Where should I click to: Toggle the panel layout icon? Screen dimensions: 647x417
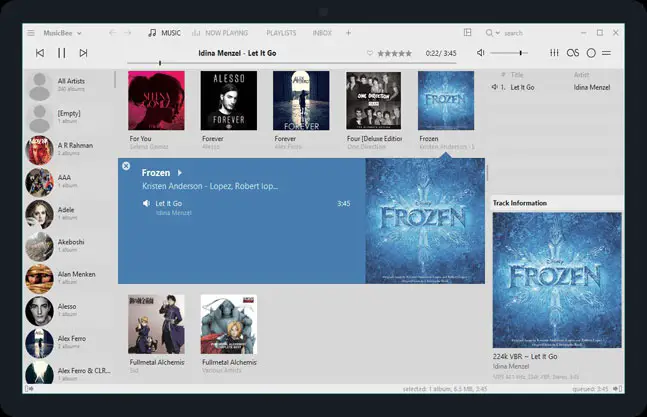pos(468,32)
